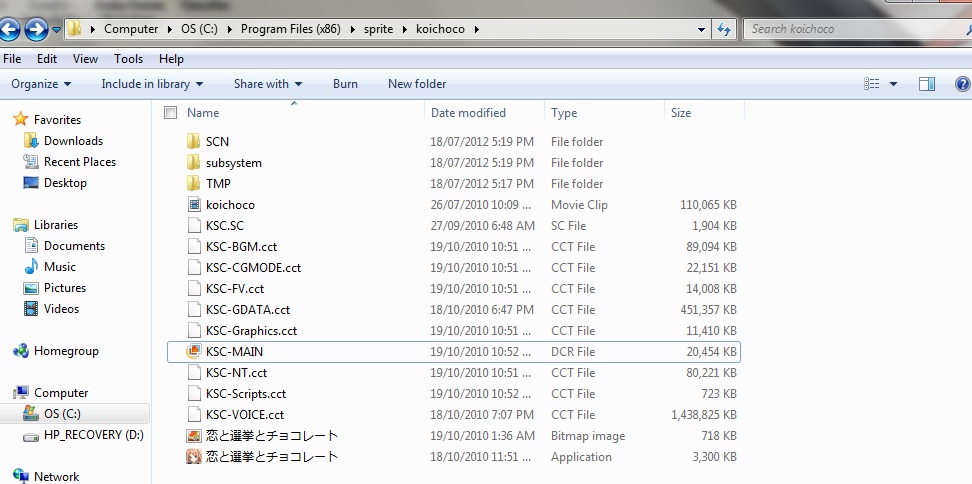The image size is (972, 484).
Task: Open the Share with dropdown
Action: 268,84
